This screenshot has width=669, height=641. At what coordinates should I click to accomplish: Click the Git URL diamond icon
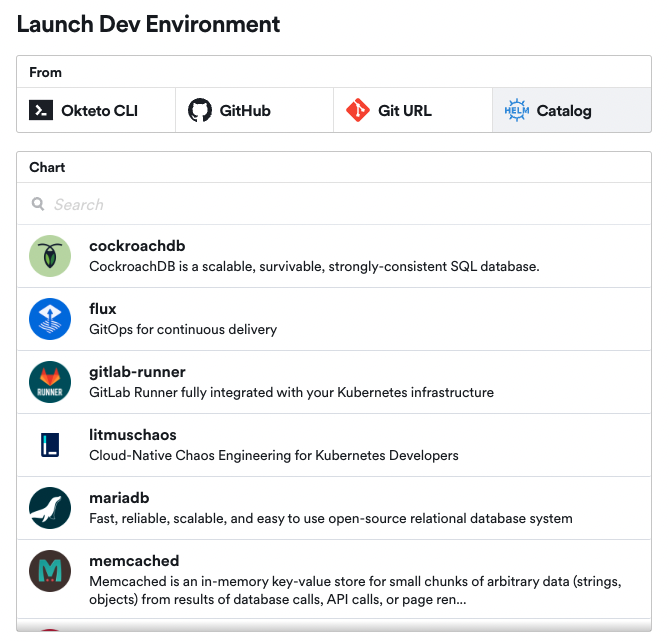coord(358,110)
